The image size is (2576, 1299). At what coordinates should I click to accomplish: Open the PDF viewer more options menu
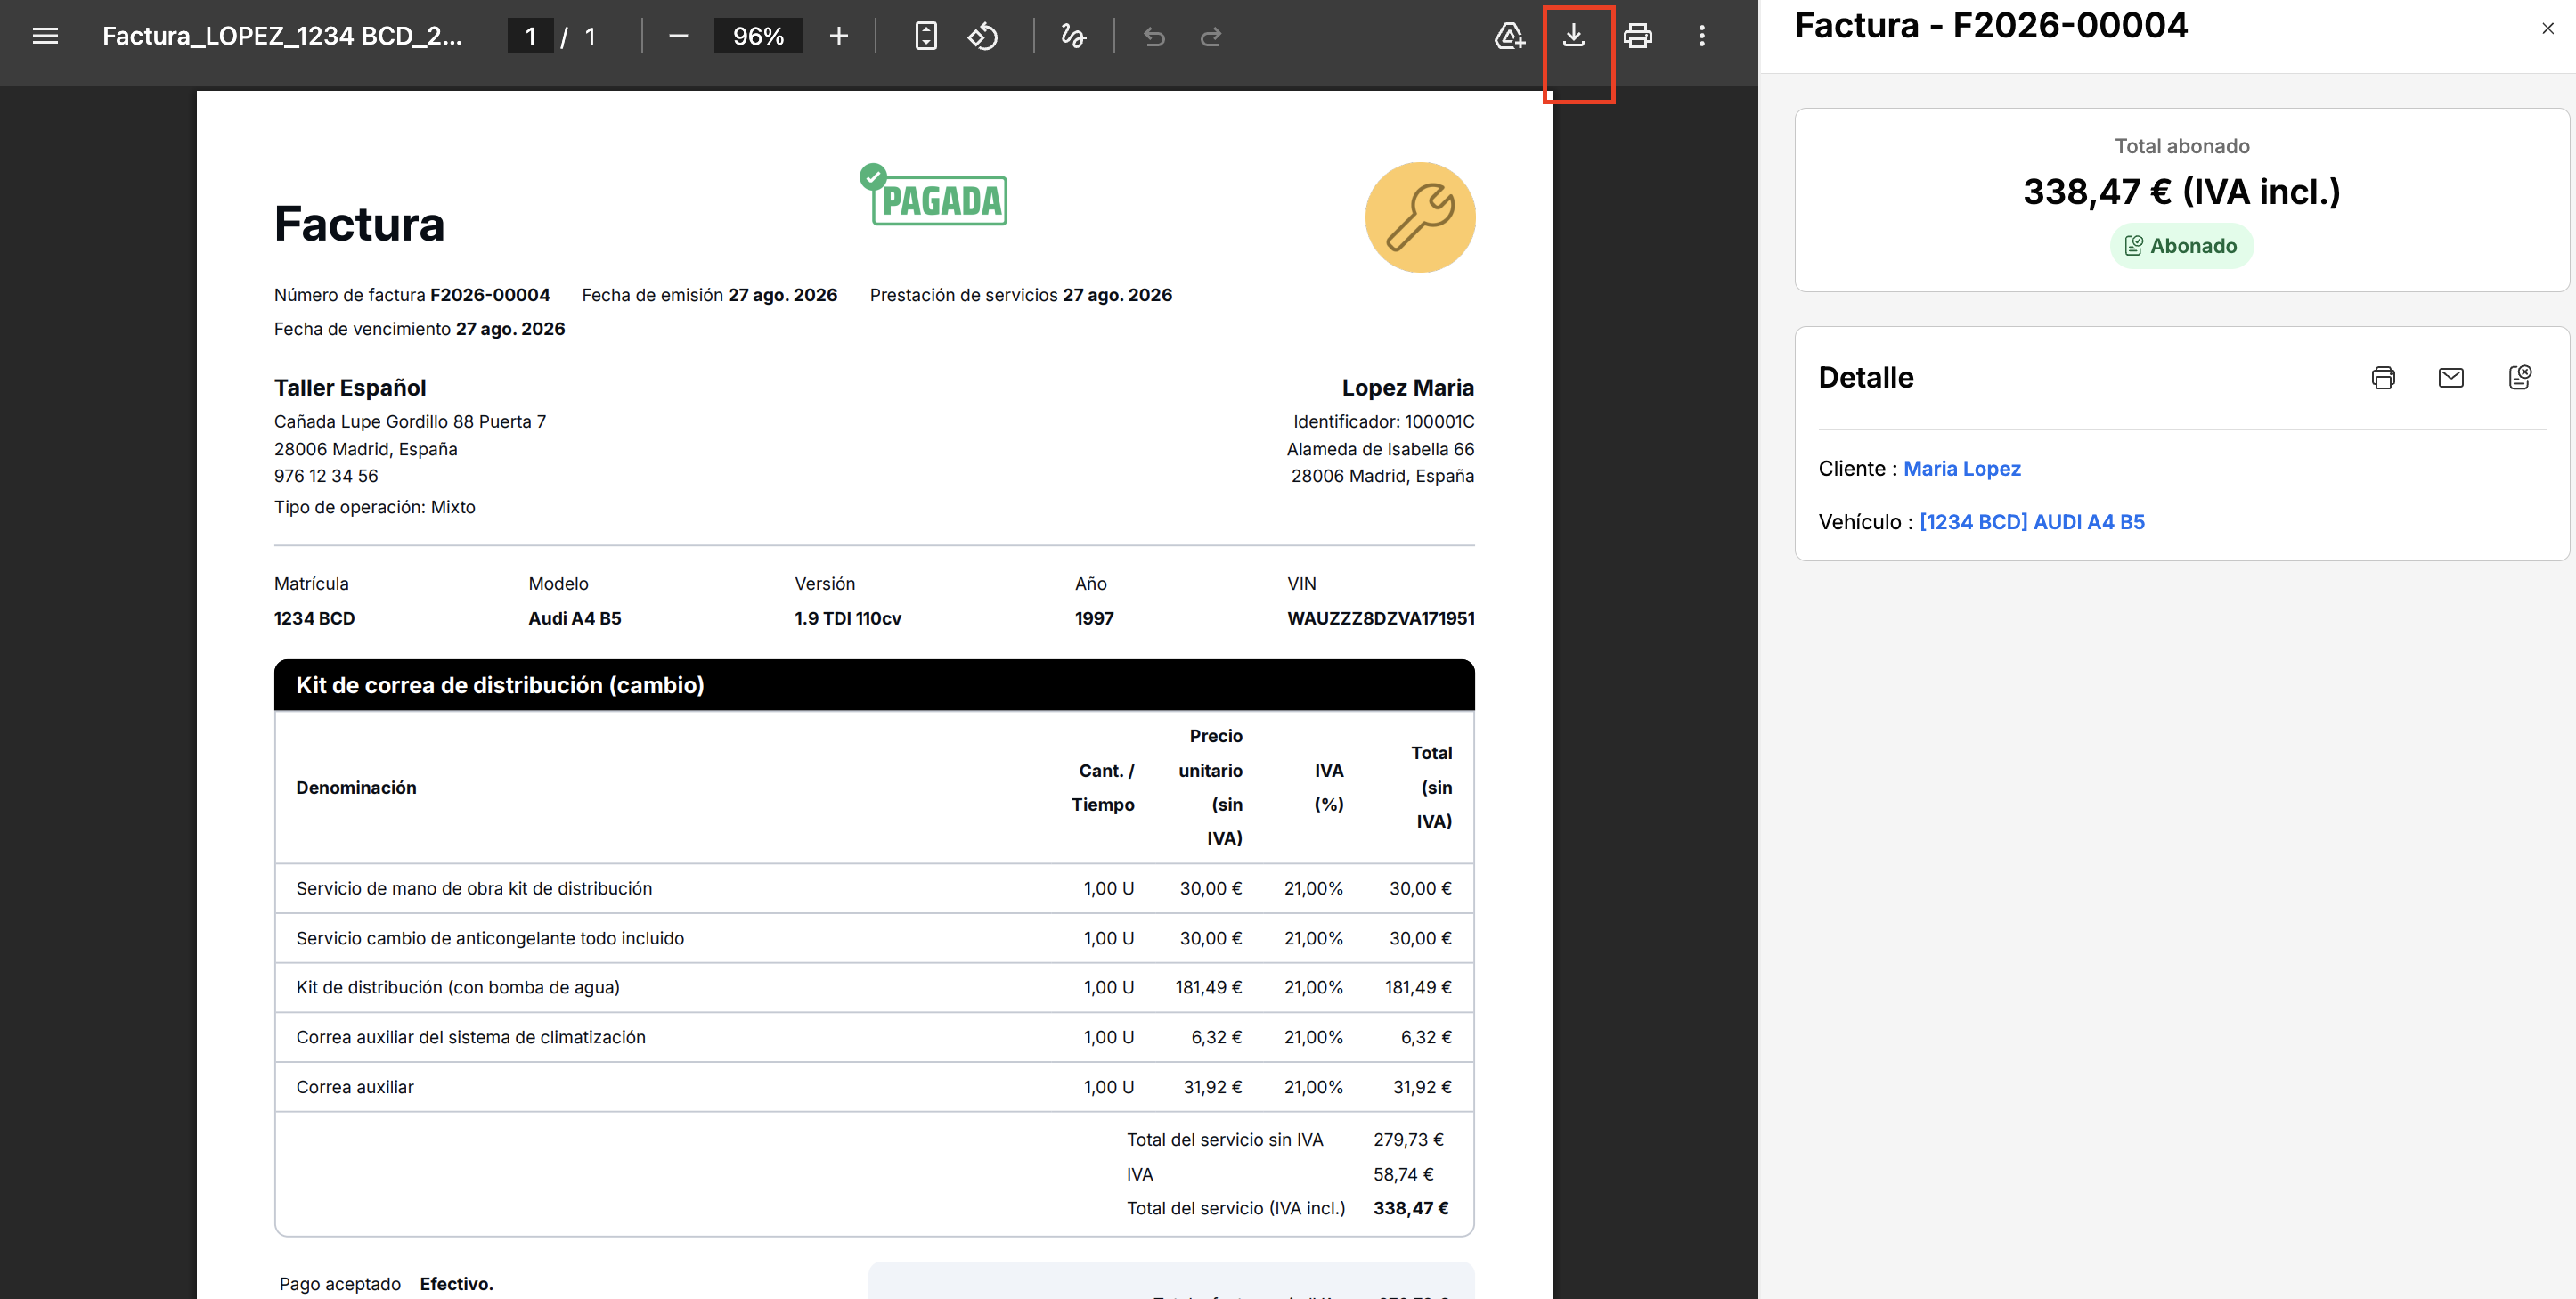coord(1701,36)
